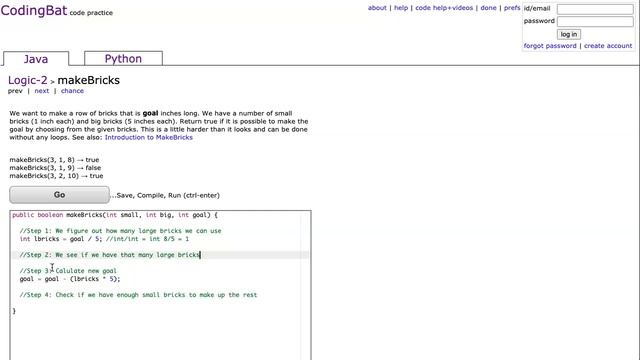Click the Step 4 comment line
This screenshot has height=360, width=640.
coord(138,295)
